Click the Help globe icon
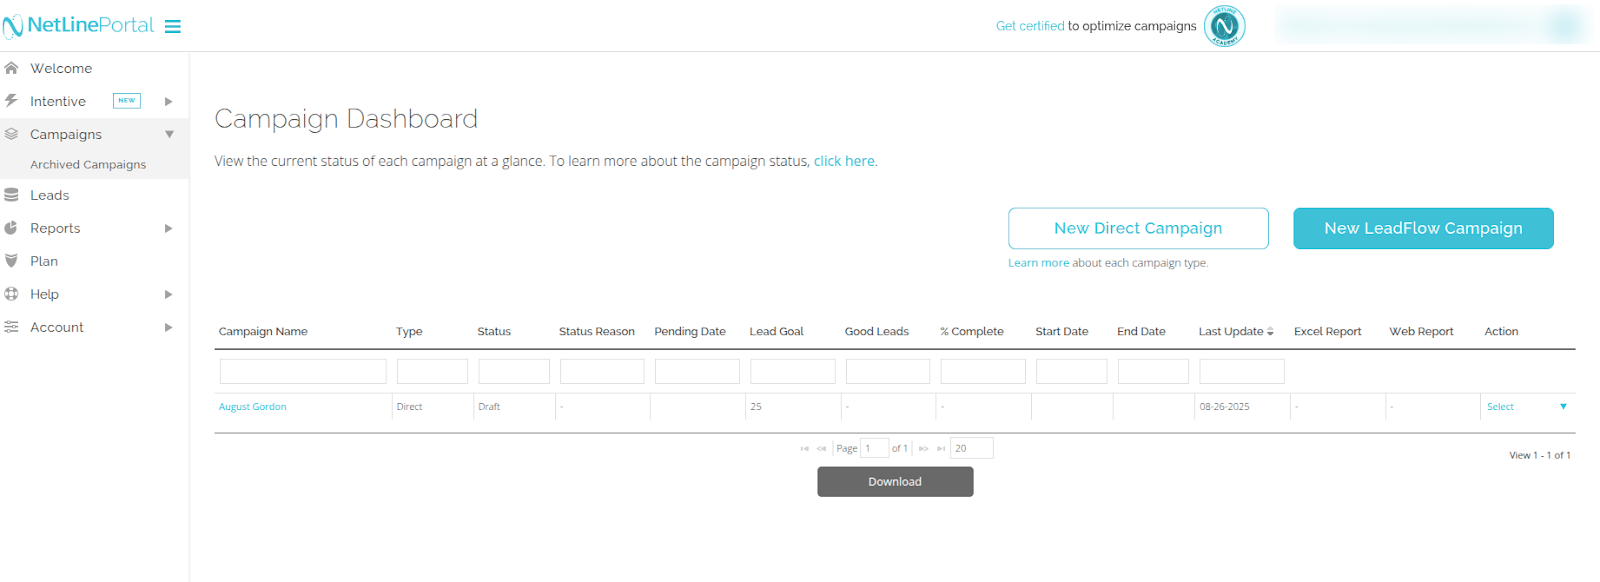The height and width of the screenshot is (582, 1600). point(12,294)
